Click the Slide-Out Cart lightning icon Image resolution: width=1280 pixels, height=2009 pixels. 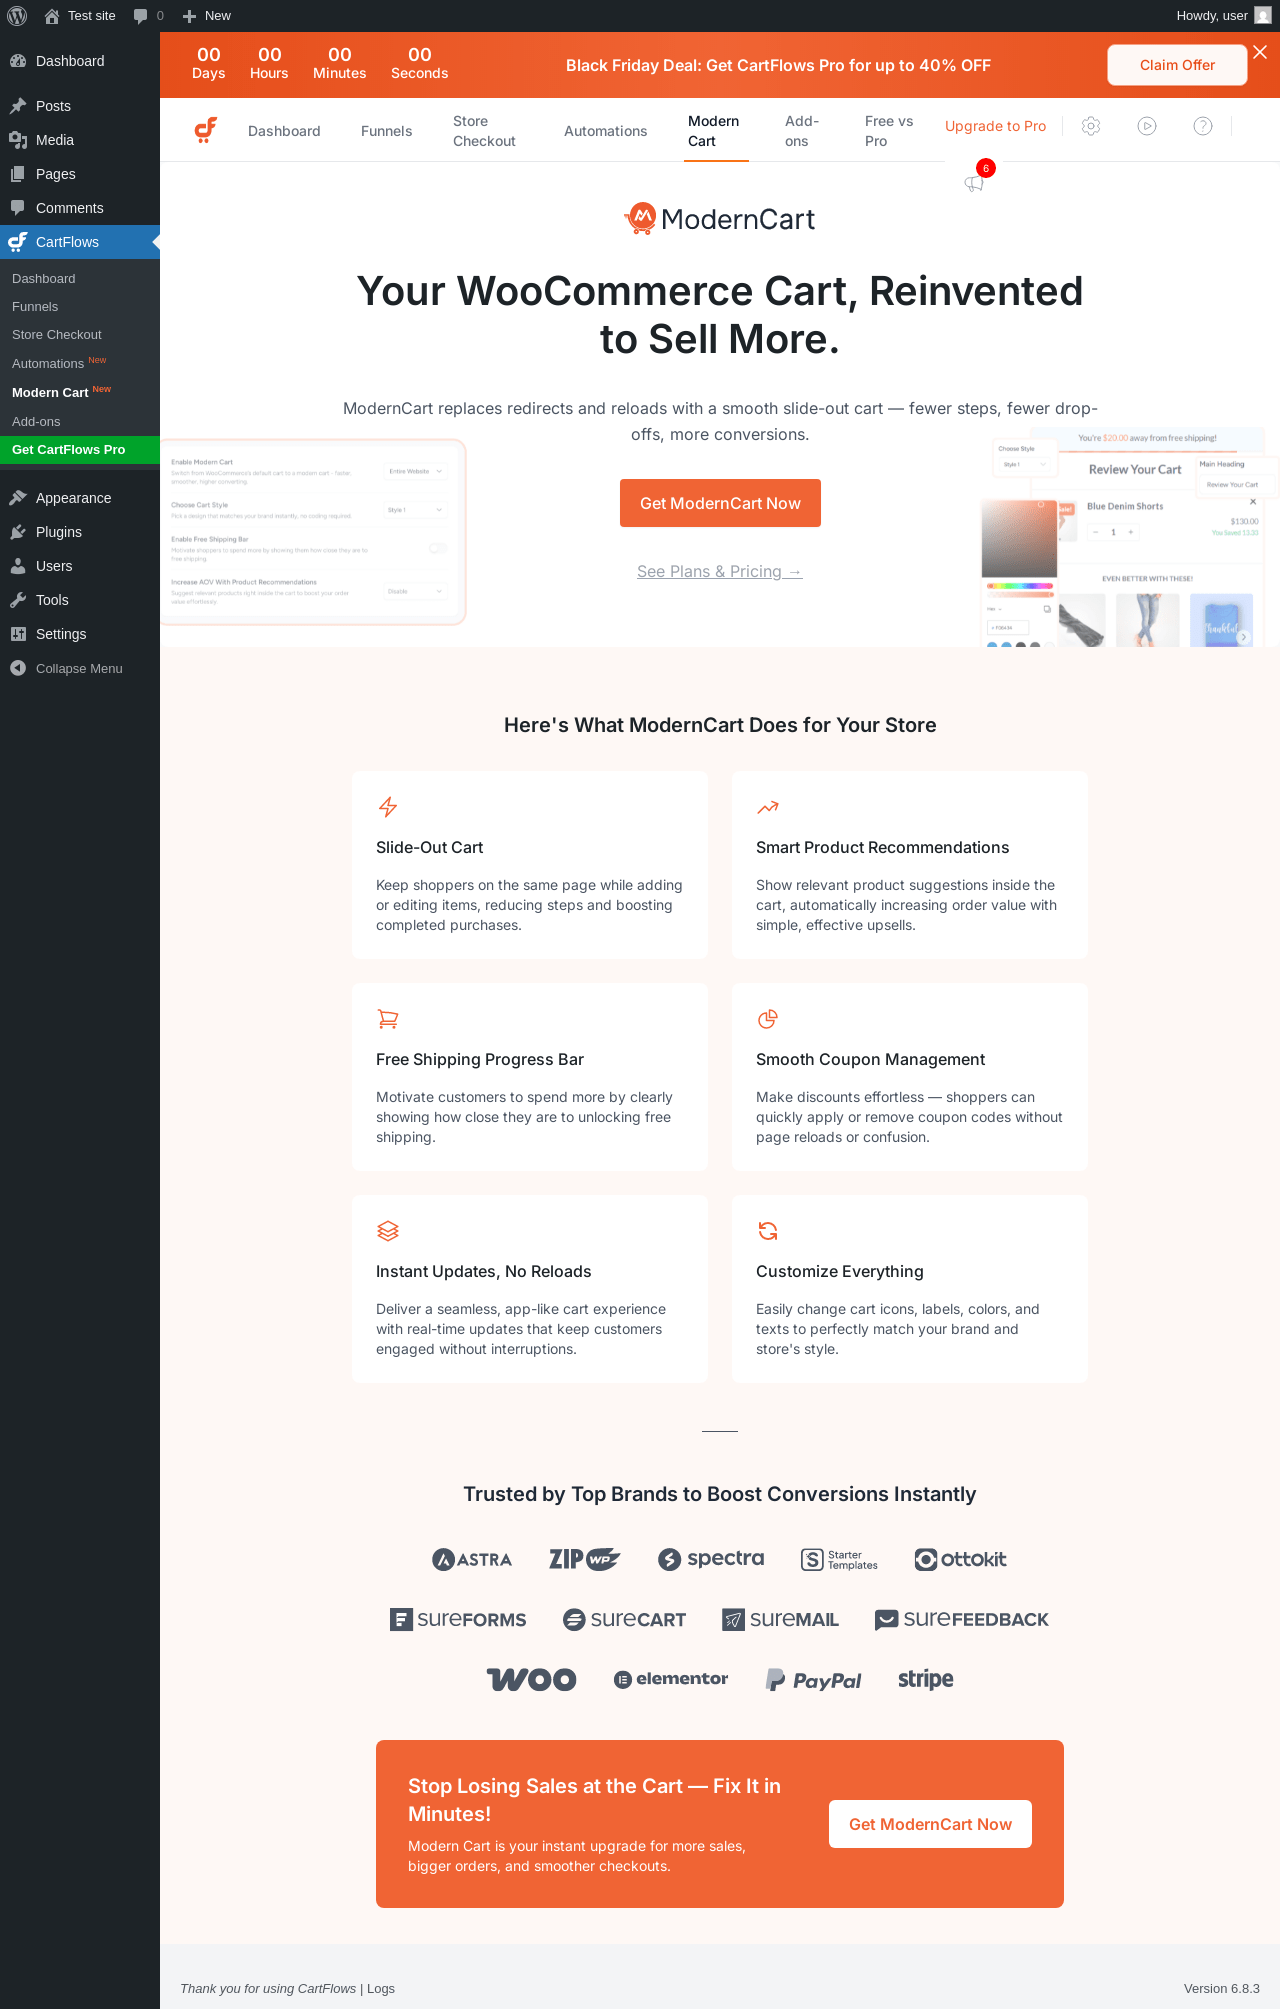pyautogui.click(x=388, y=807)
